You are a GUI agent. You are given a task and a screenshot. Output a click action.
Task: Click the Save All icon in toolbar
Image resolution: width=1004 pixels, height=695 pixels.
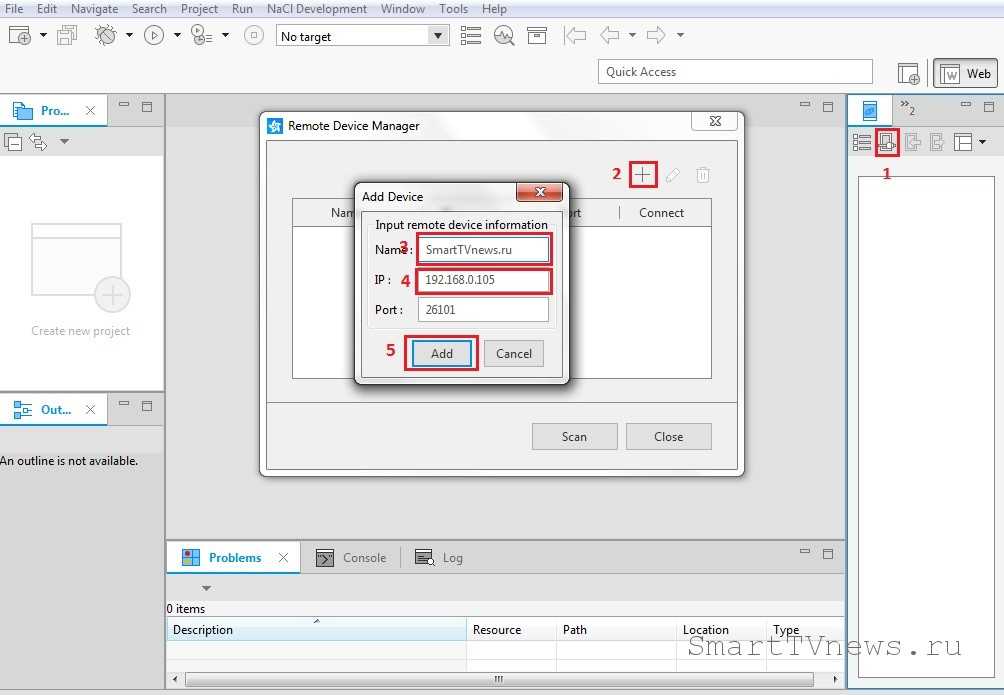(68, 36)
